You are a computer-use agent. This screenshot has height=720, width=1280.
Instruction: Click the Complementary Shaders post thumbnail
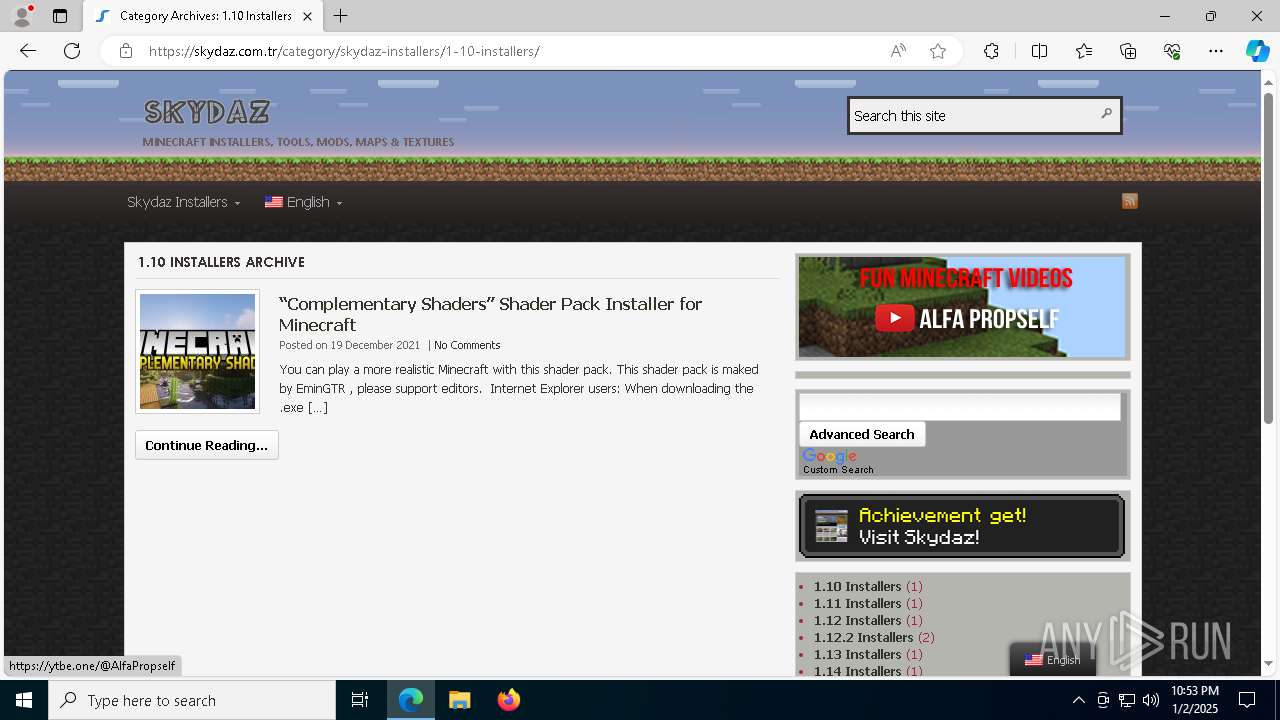[x=197, y=351]
